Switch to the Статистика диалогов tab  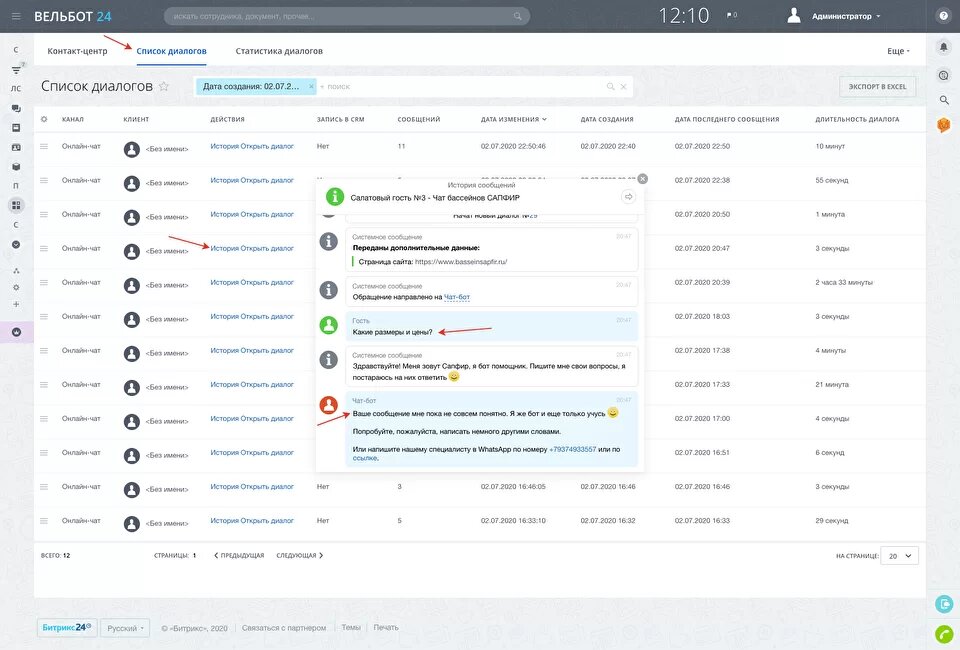[279, 51]
